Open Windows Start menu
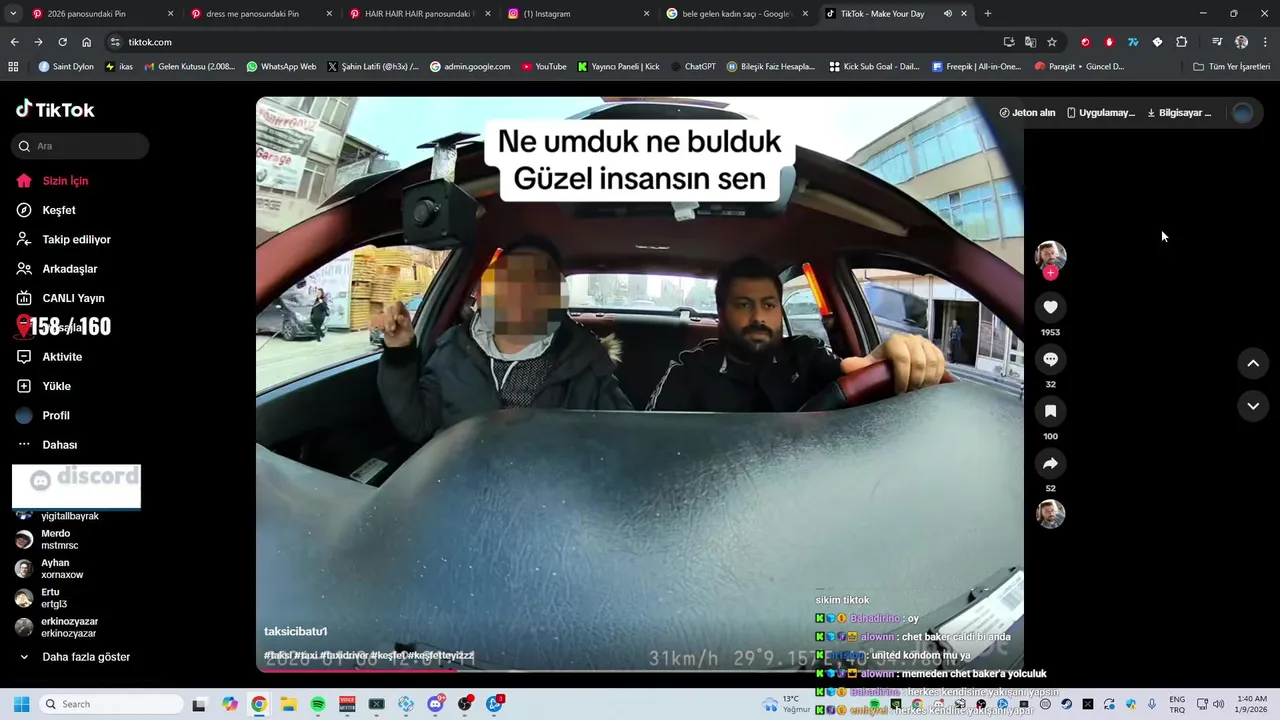Screen dimensions: 1280x720 21,704
